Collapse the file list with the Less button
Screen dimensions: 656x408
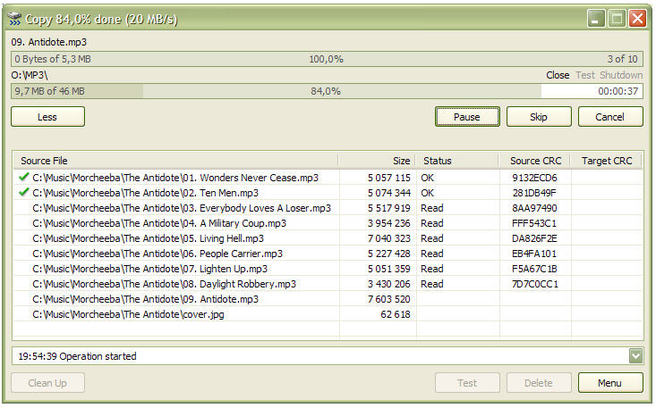tap(48, 116)
